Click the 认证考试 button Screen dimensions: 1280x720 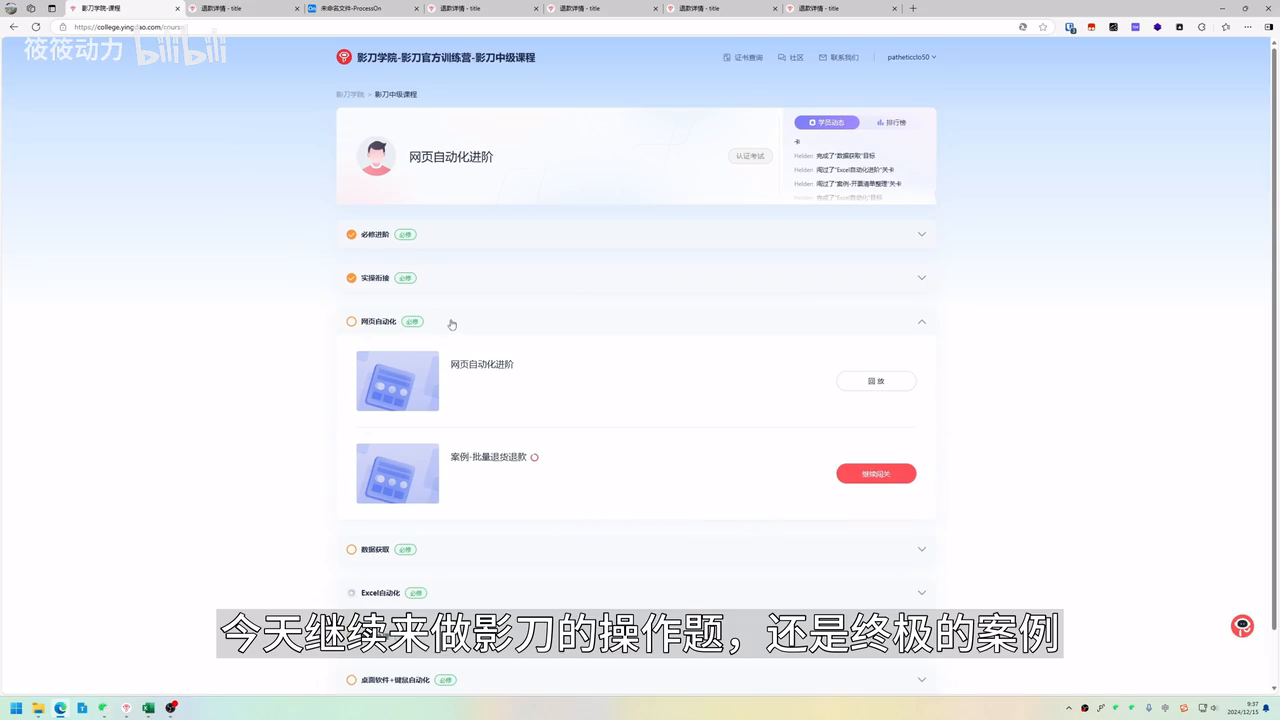tap(750, 156)
